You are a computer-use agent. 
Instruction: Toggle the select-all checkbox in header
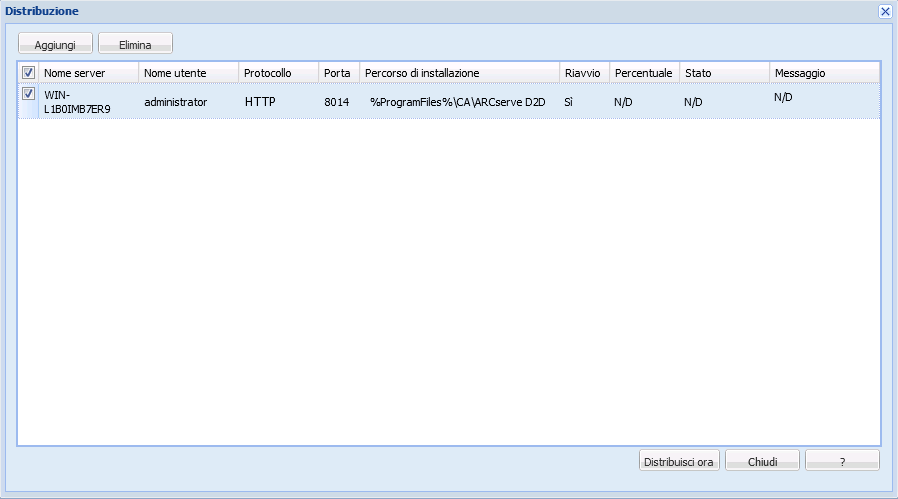28,73
